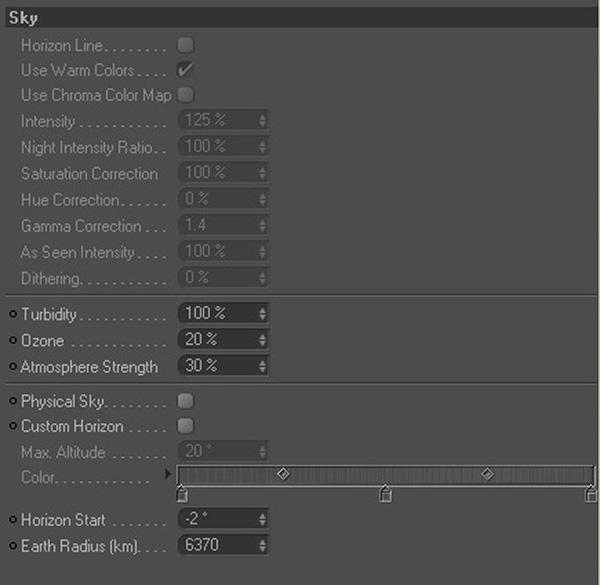Expand the Color gradient disclosure triangle
The height and width of the screenshot is (585, 600).
[x=168, y=473]
